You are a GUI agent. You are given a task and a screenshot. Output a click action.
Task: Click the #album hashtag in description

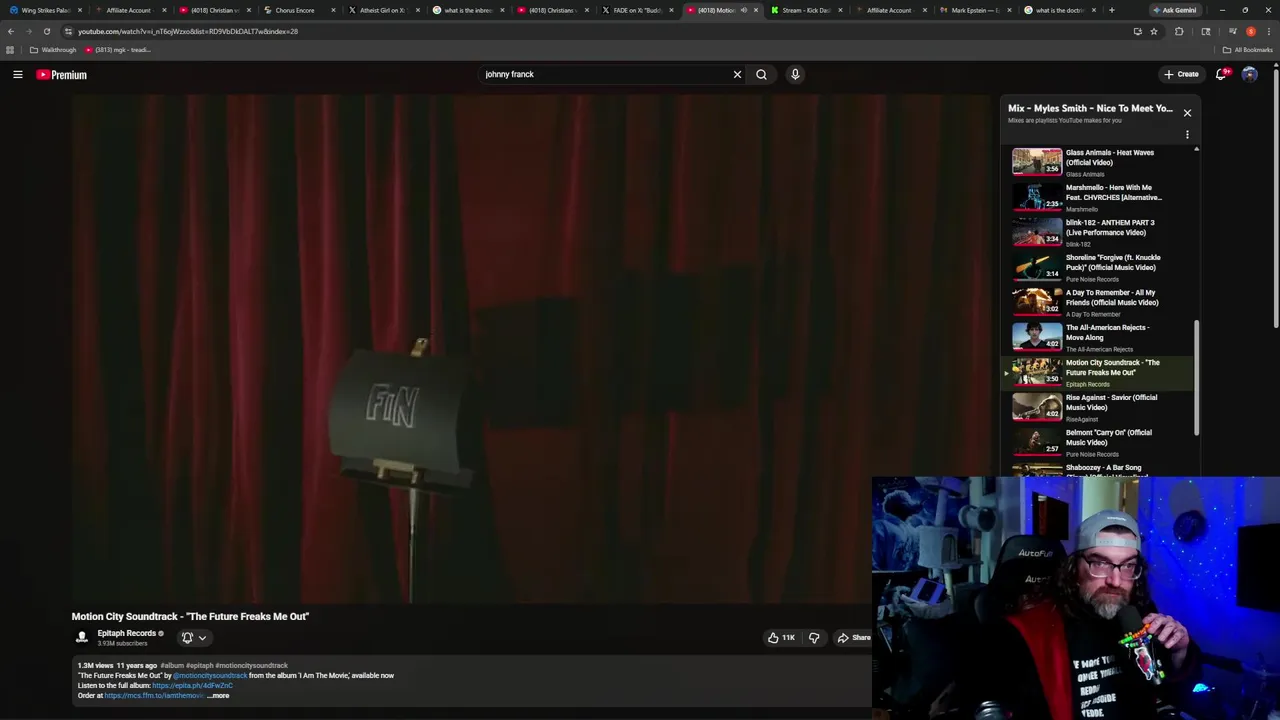tap(172, 665)
